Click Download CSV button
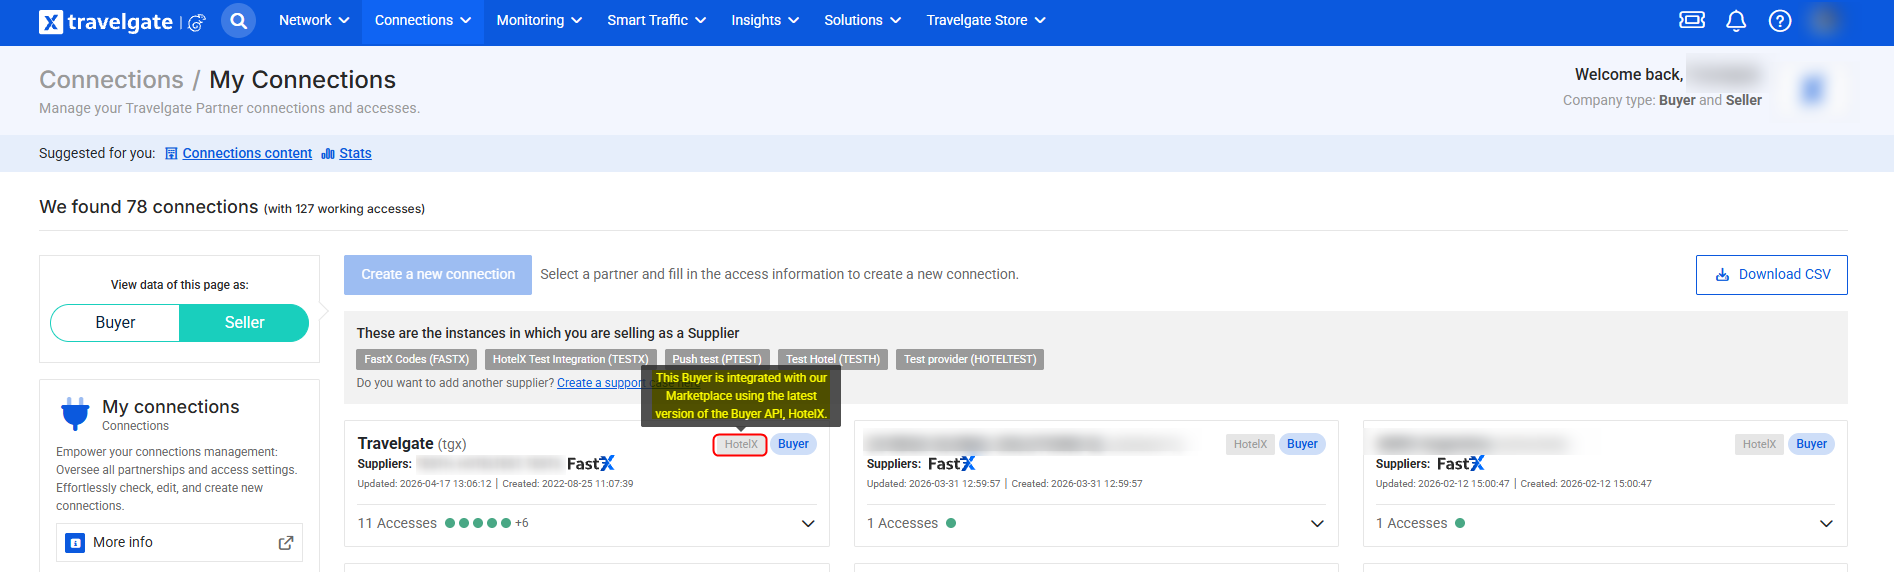The height and width of the screenshot is (572, 1894). click(x=1771, y=275)
